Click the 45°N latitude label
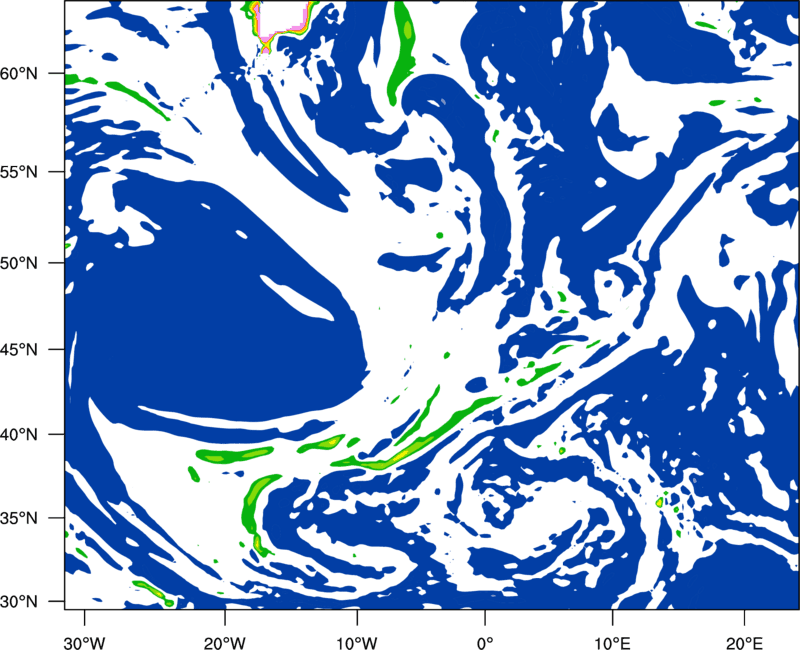This screenshot has width=800, height=650. tap(19, 350)
